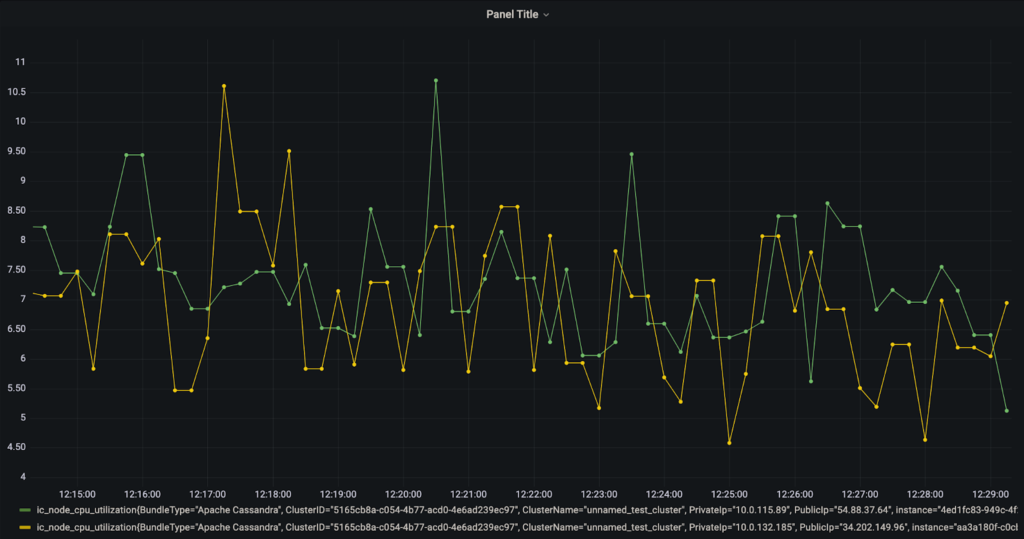Click the green 9.5 spike near 12:23:30
The image size is (1024, 539).
[x=632, y=155]
